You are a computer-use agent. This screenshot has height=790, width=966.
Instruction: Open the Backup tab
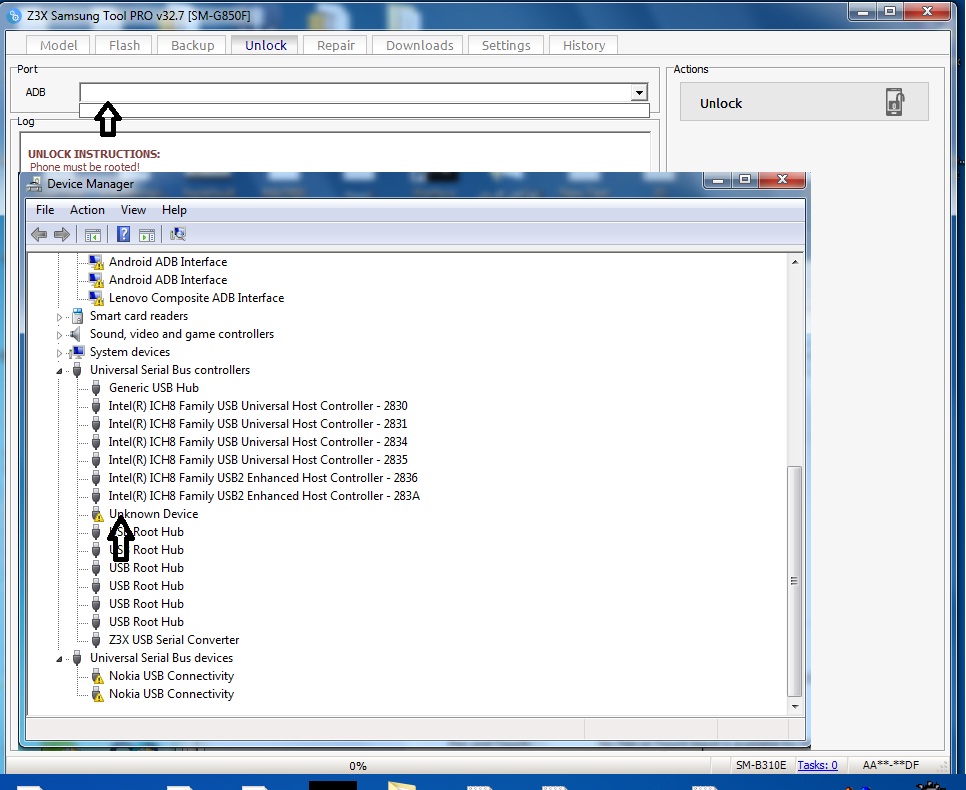[x=192, y=45]
